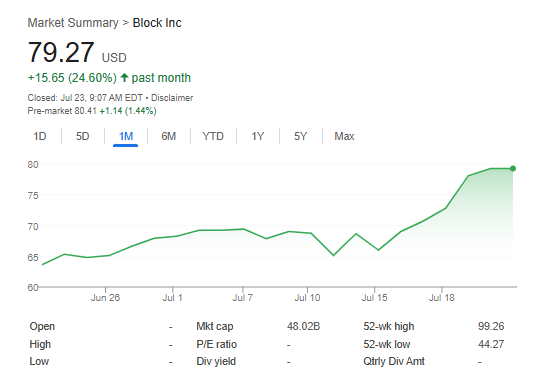Click the Jul 18 axis label
548x384 pixels.
pyautogui.click(x=442, y=298)
